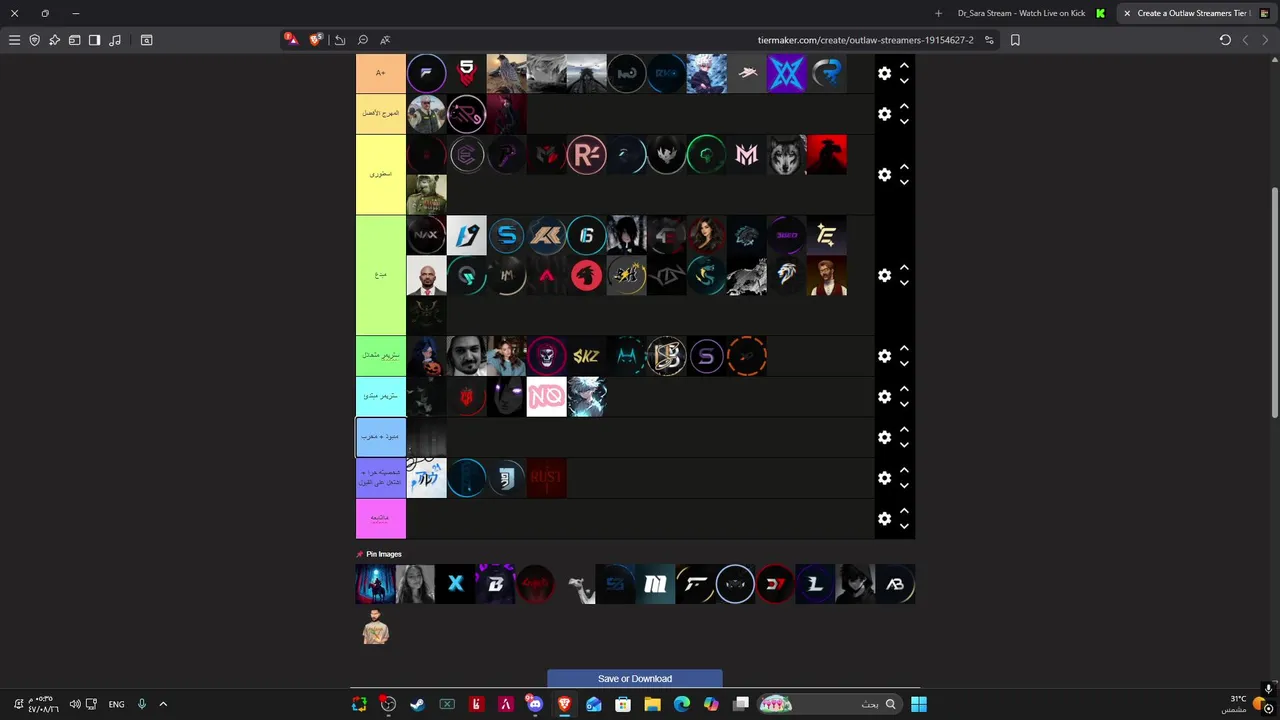Click the magenta bottom tier label
1280x720 pixels.
coord(381,518)
